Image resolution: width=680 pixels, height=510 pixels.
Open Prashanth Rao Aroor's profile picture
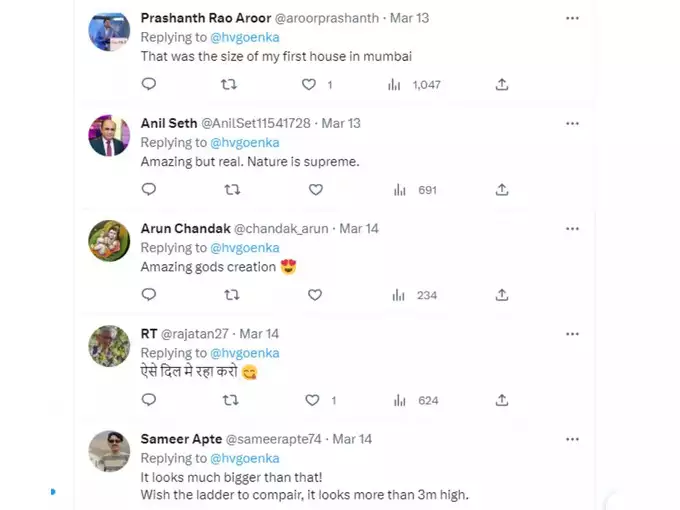tap(109, 31)
